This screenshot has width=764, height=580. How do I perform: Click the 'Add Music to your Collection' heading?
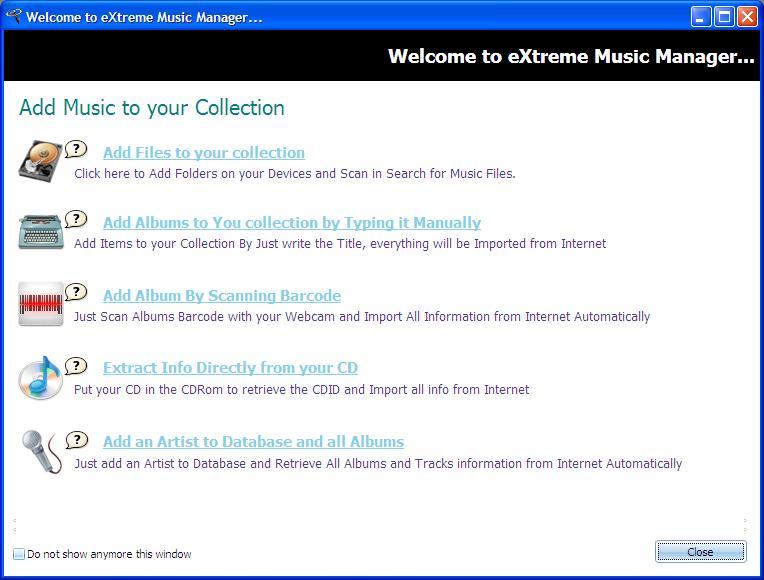[152, 108]
